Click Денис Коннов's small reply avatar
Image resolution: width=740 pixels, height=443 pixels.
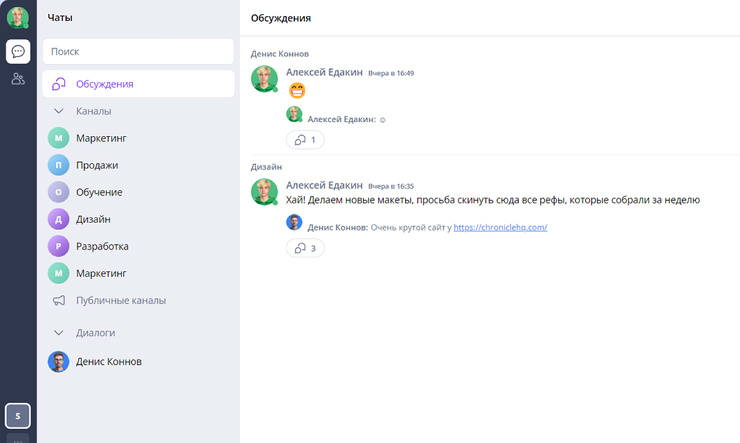(x=294, y=222)
